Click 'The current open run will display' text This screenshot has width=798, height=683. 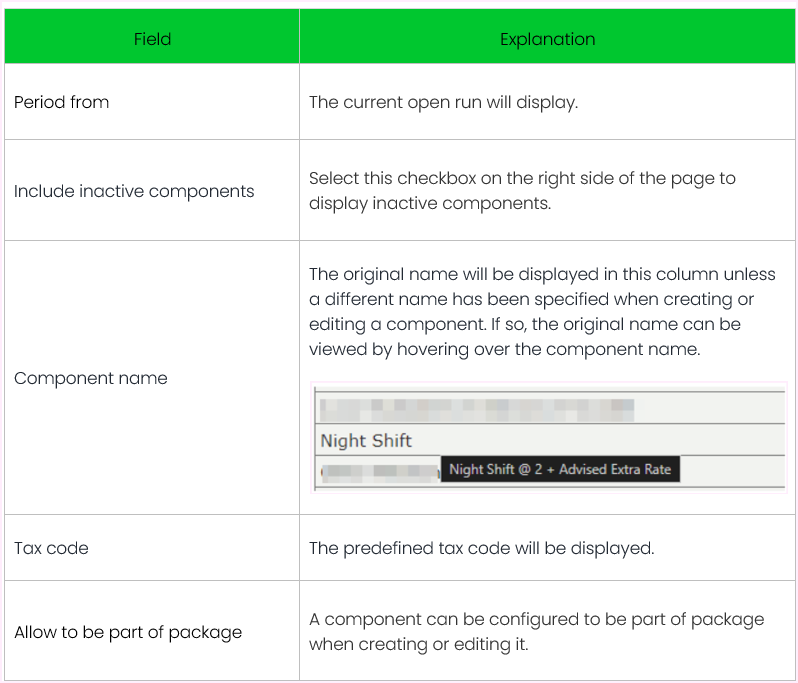[x=443, y=102]
